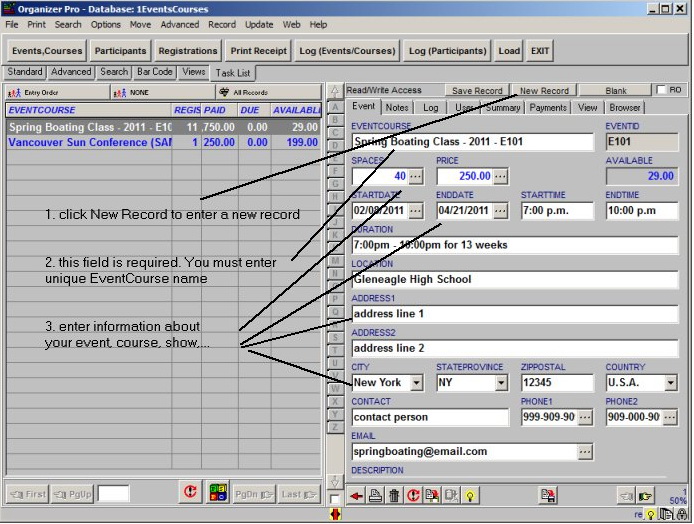The image size is (694, 524).
Task: Click the green next-record hand icon
Action: click(645, 495)
